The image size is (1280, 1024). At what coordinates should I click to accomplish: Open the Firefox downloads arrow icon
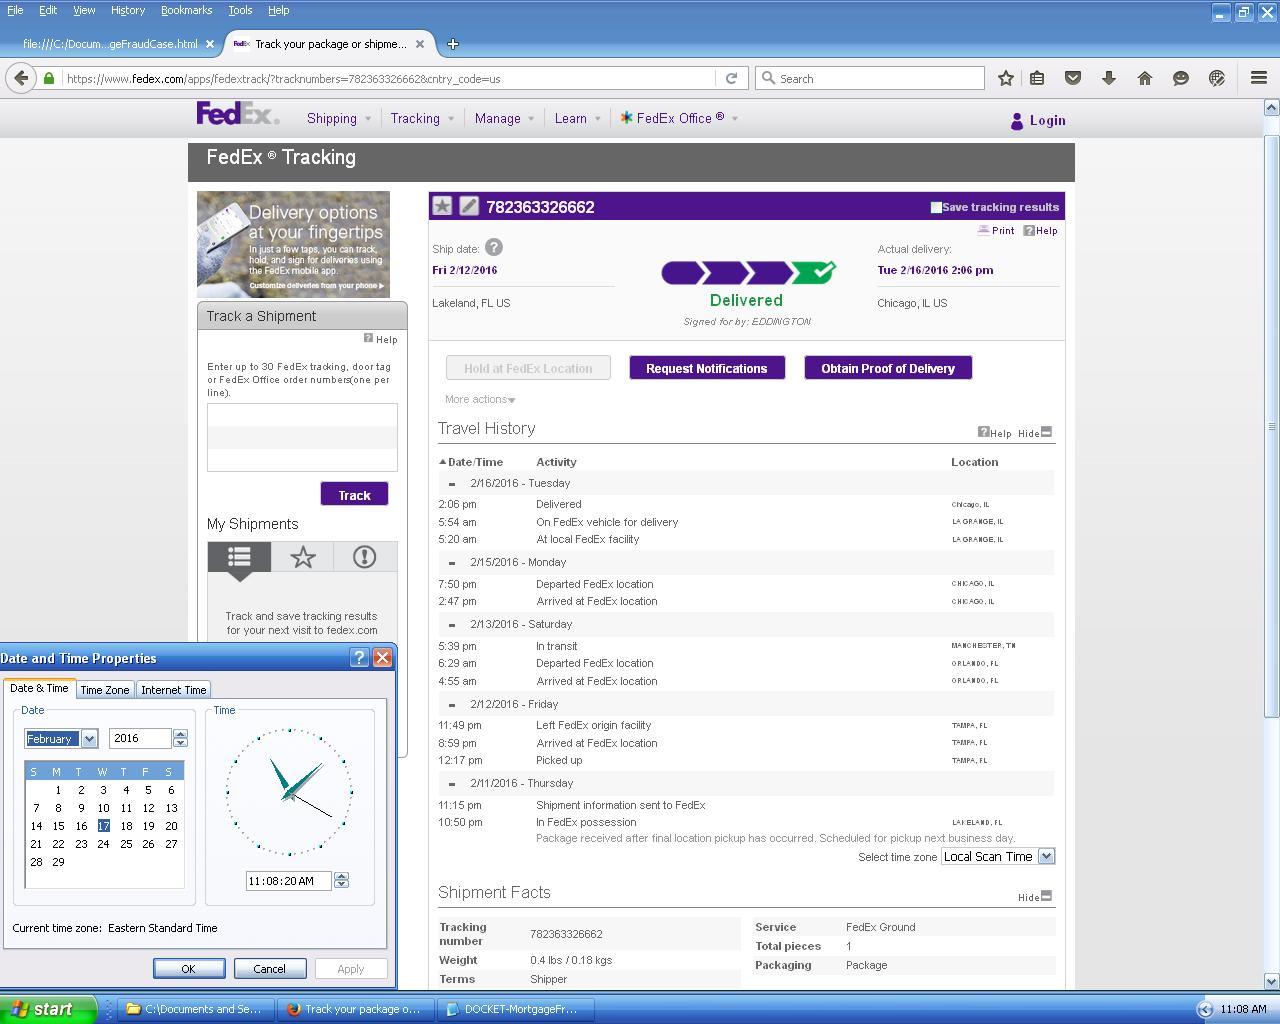click(1109, 78)
